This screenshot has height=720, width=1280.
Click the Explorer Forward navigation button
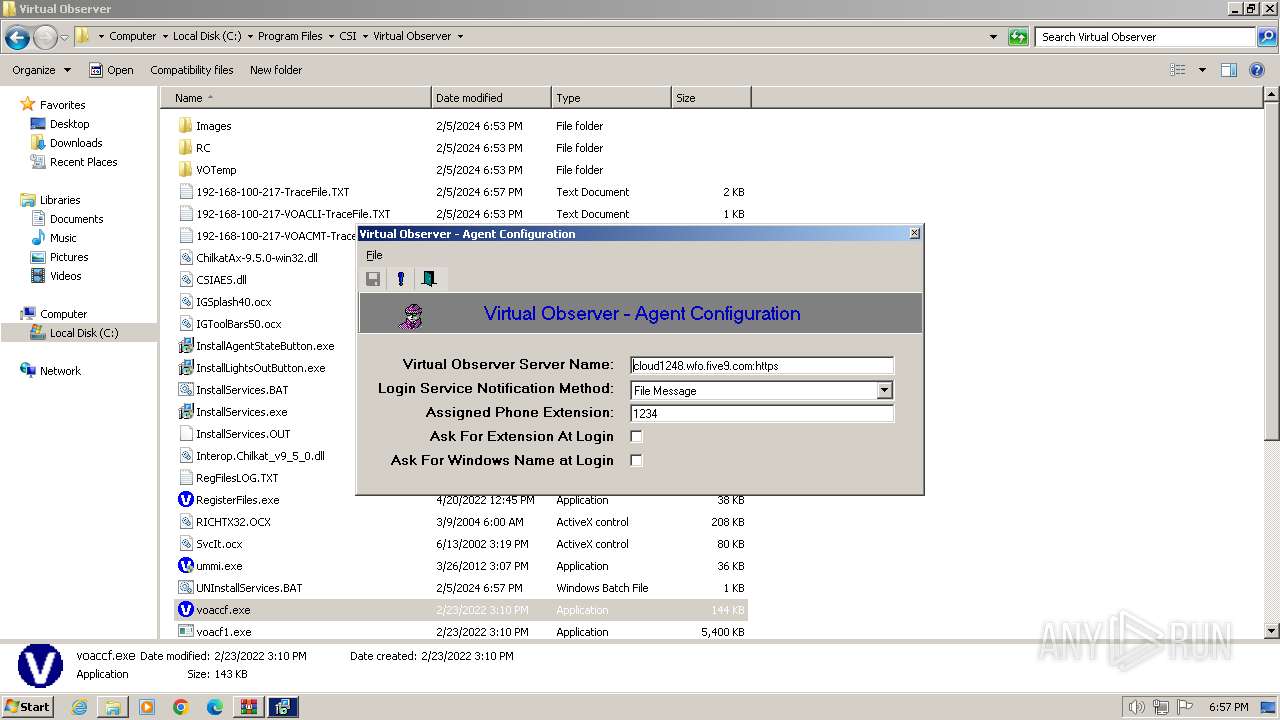pos(45,38)
